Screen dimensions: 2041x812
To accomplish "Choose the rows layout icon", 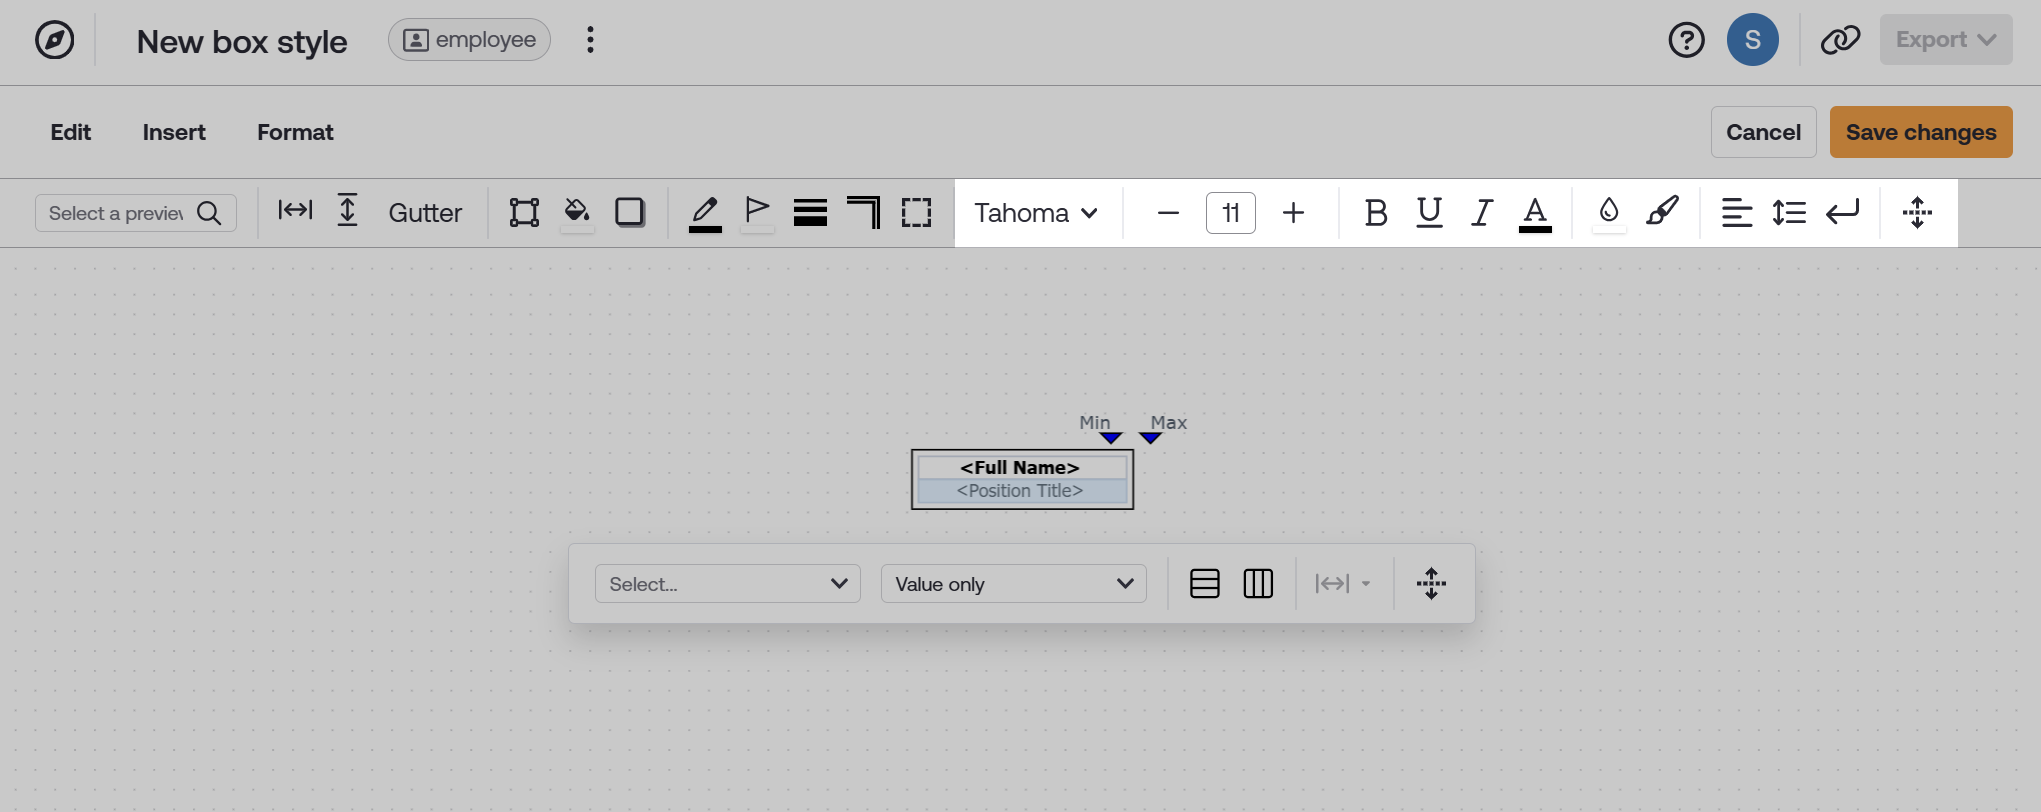I will click(x=1205, y=584).
